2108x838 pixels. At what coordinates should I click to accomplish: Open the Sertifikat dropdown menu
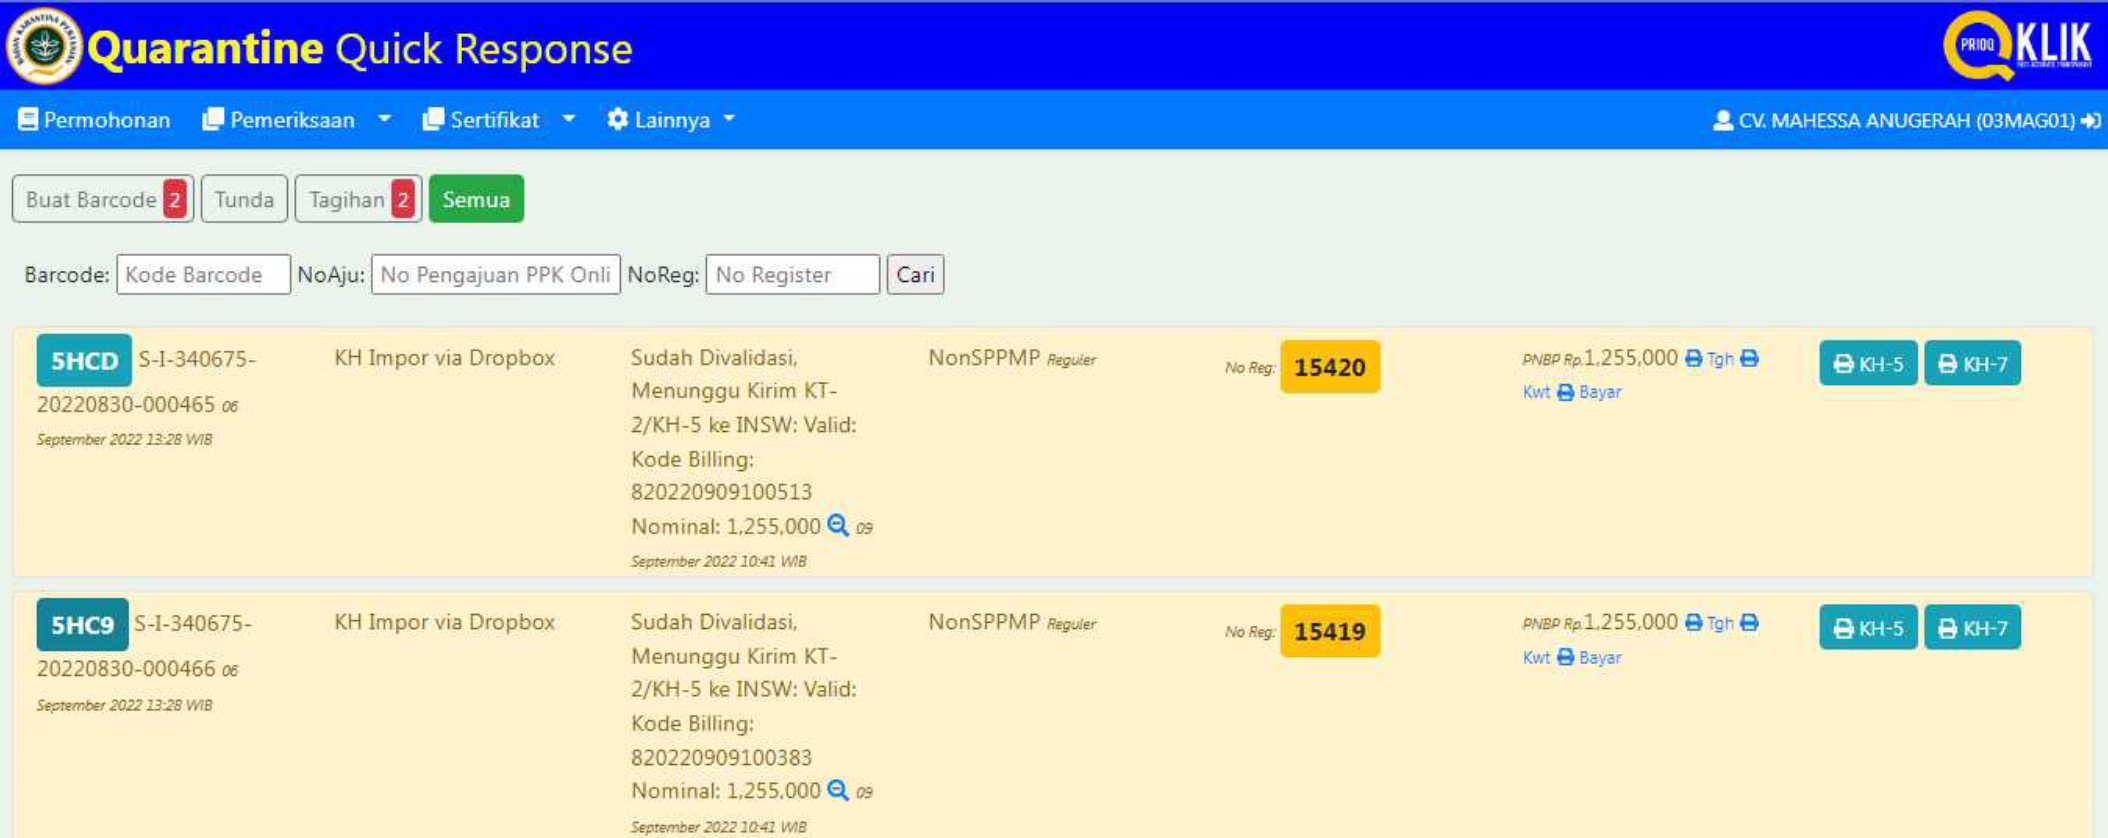click(x=498, y=120)
